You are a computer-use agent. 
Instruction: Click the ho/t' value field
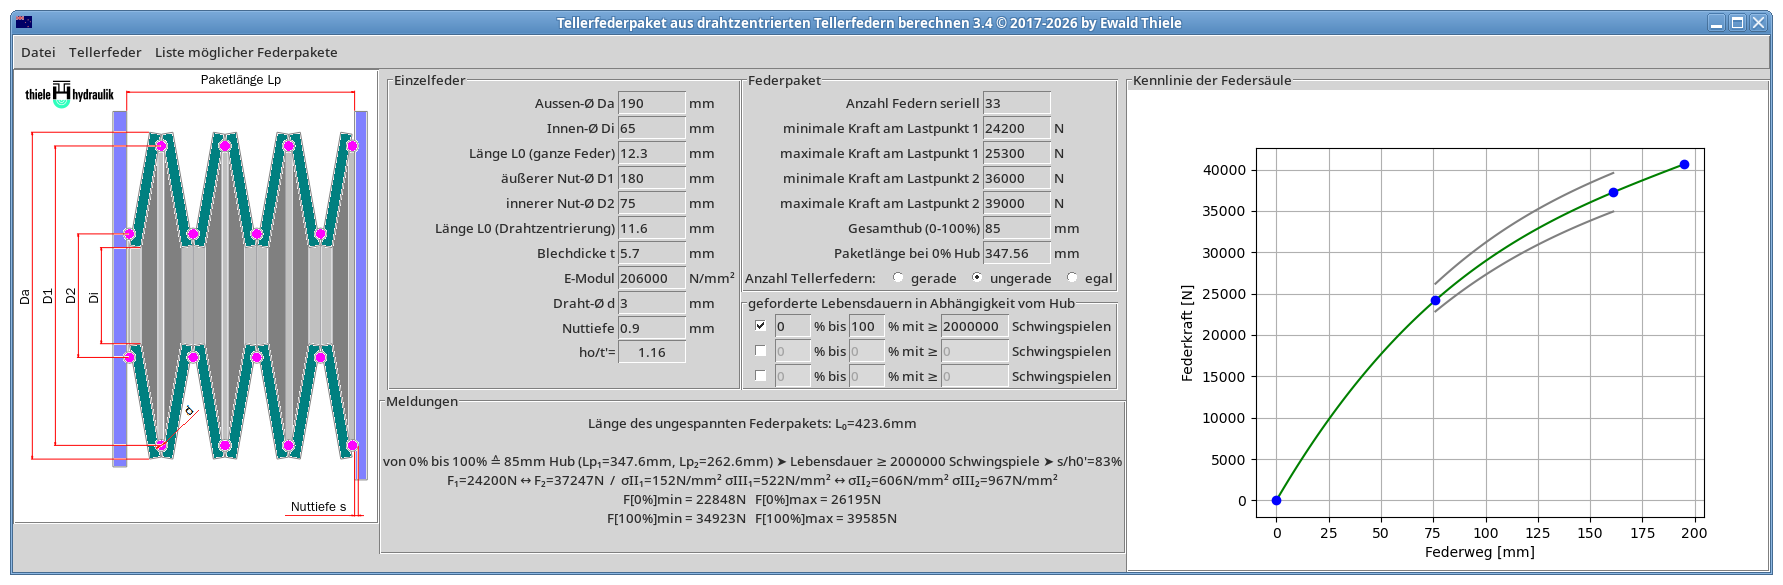[652, 352]
